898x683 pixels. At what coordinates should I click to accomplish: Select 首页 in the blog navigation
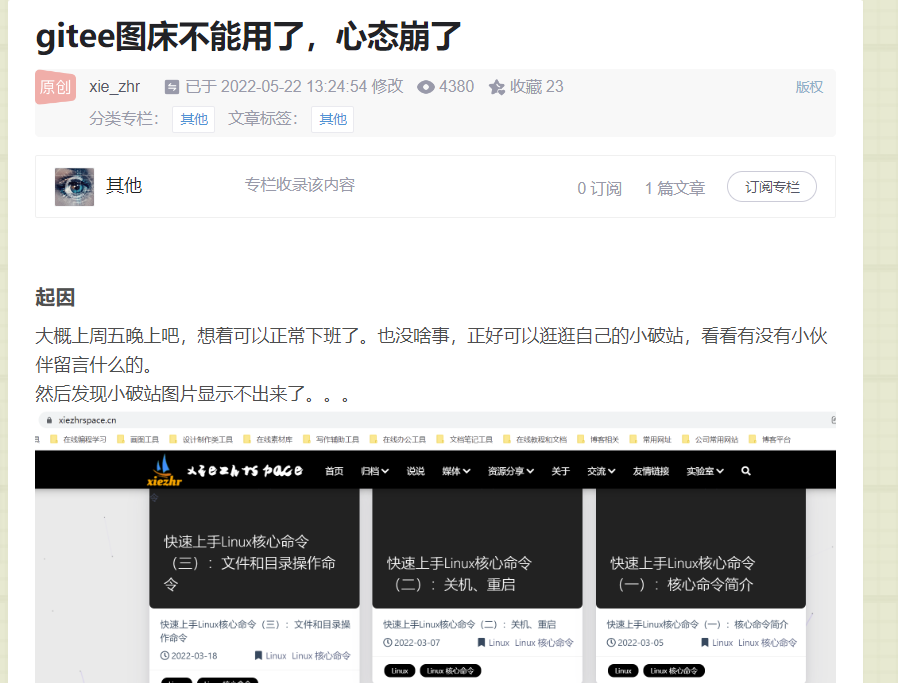tap(334, 471)
